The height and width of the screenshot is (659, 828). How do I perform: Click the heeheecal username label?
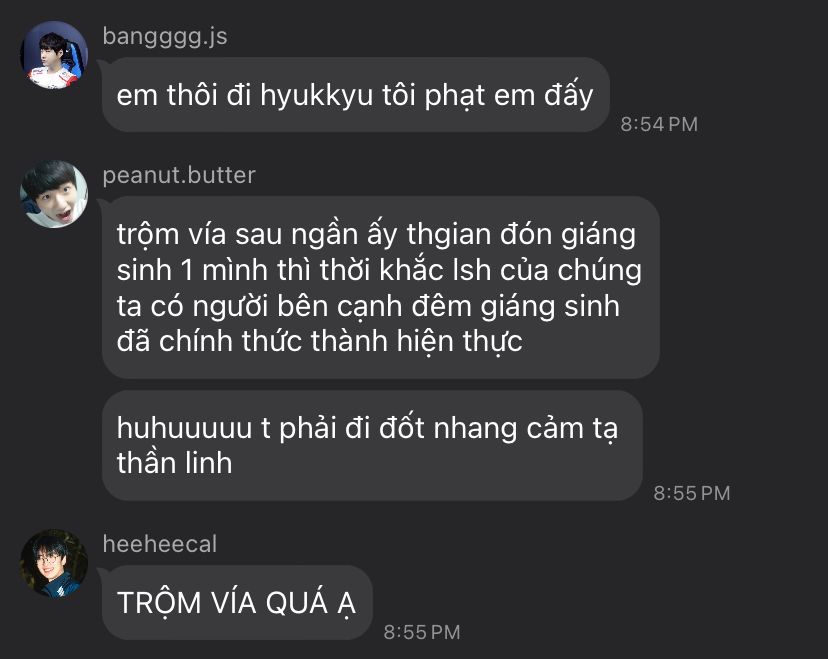(x=159, y=544)
